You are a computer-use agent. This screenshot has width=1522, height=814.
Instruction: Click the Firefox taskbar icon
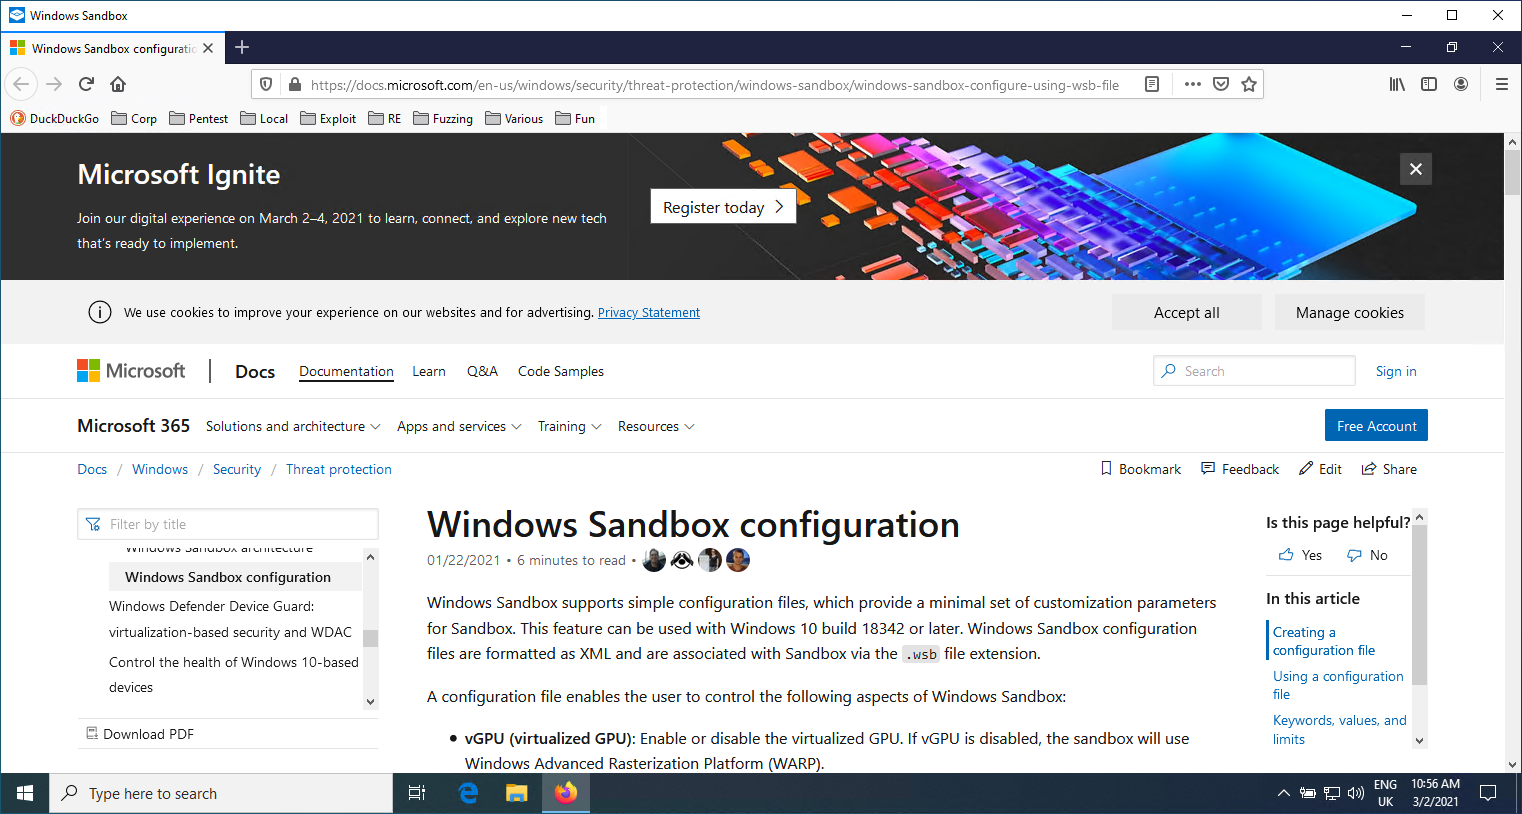tap(566, 793)
